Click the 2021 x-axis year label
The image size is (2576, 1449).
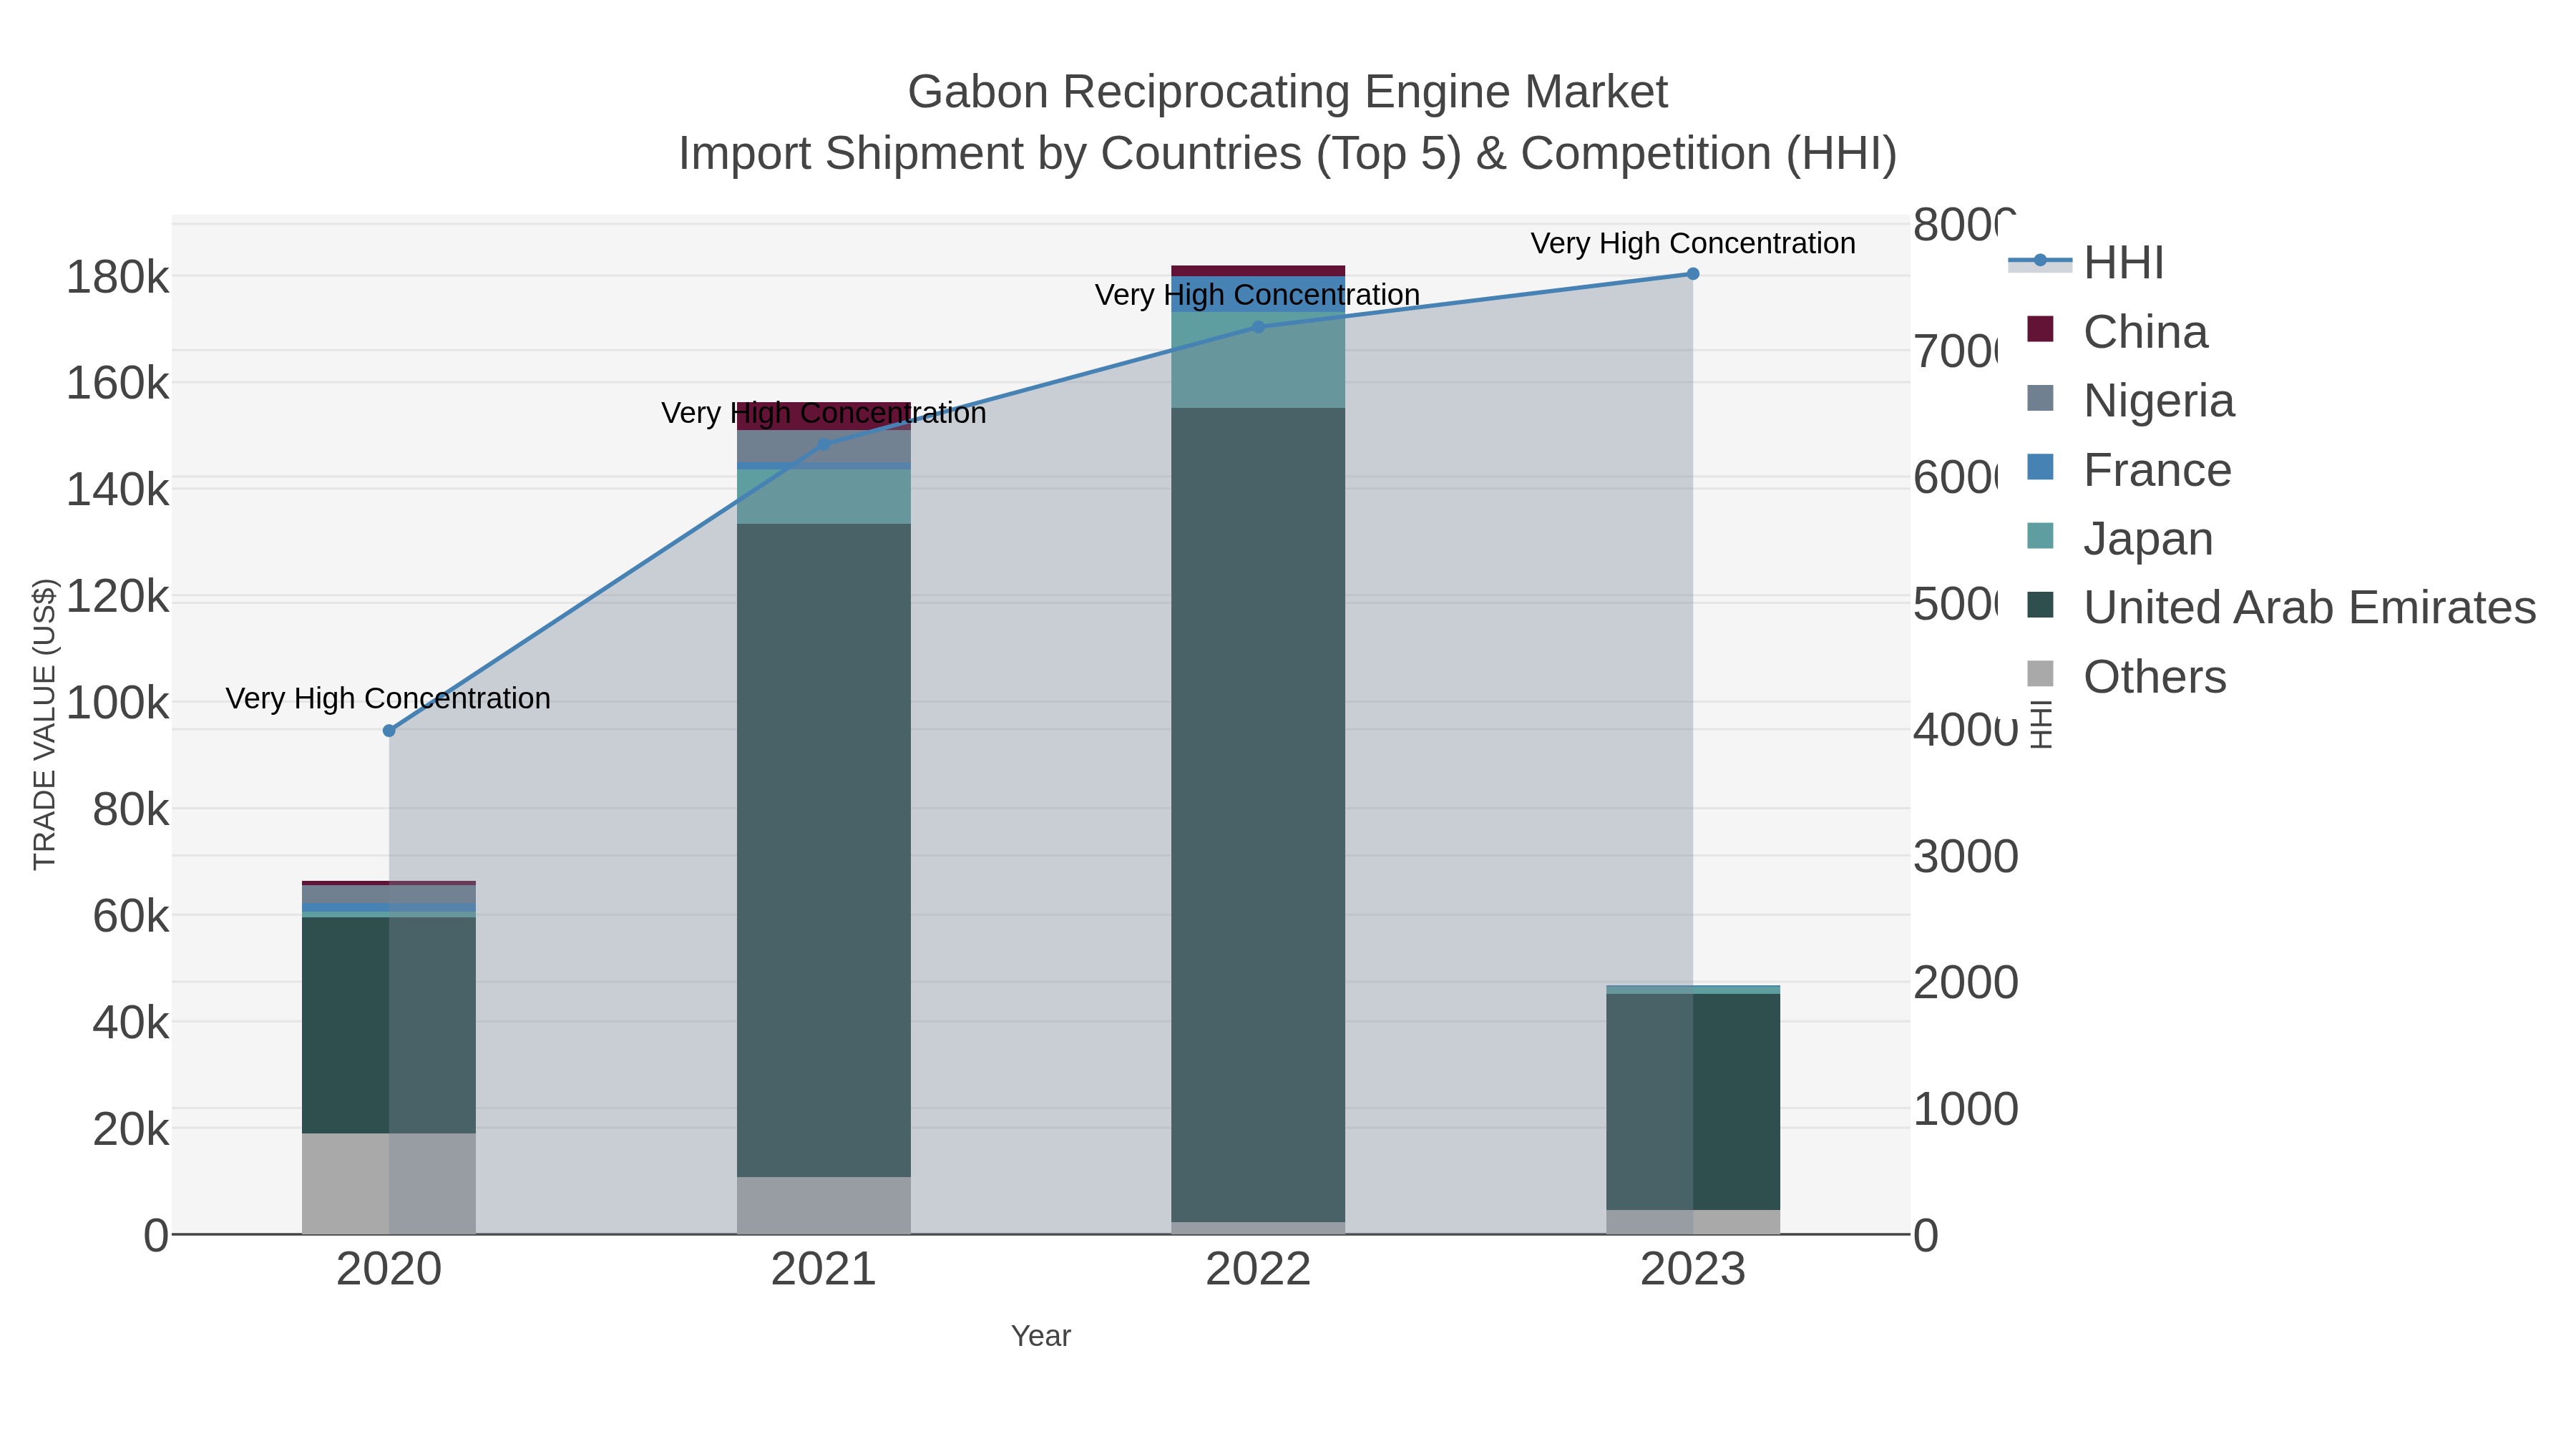[x=824, y=1270]
